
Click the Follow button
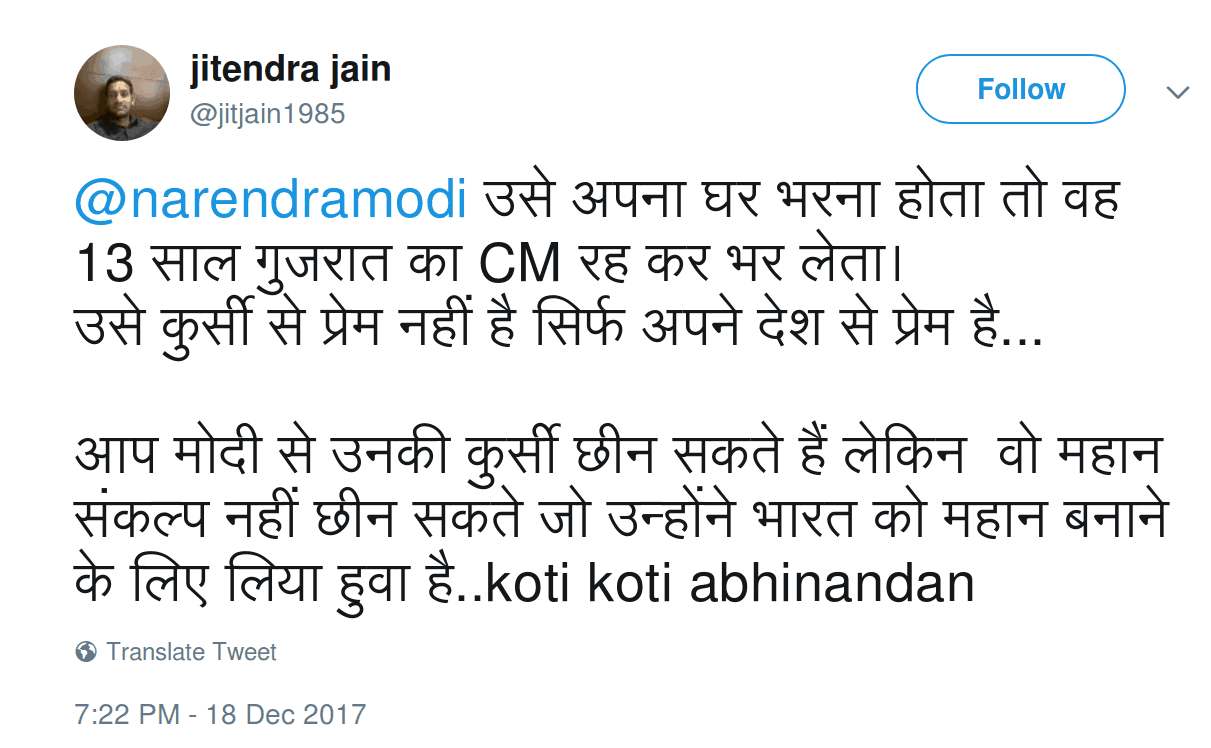(1020, 90)
